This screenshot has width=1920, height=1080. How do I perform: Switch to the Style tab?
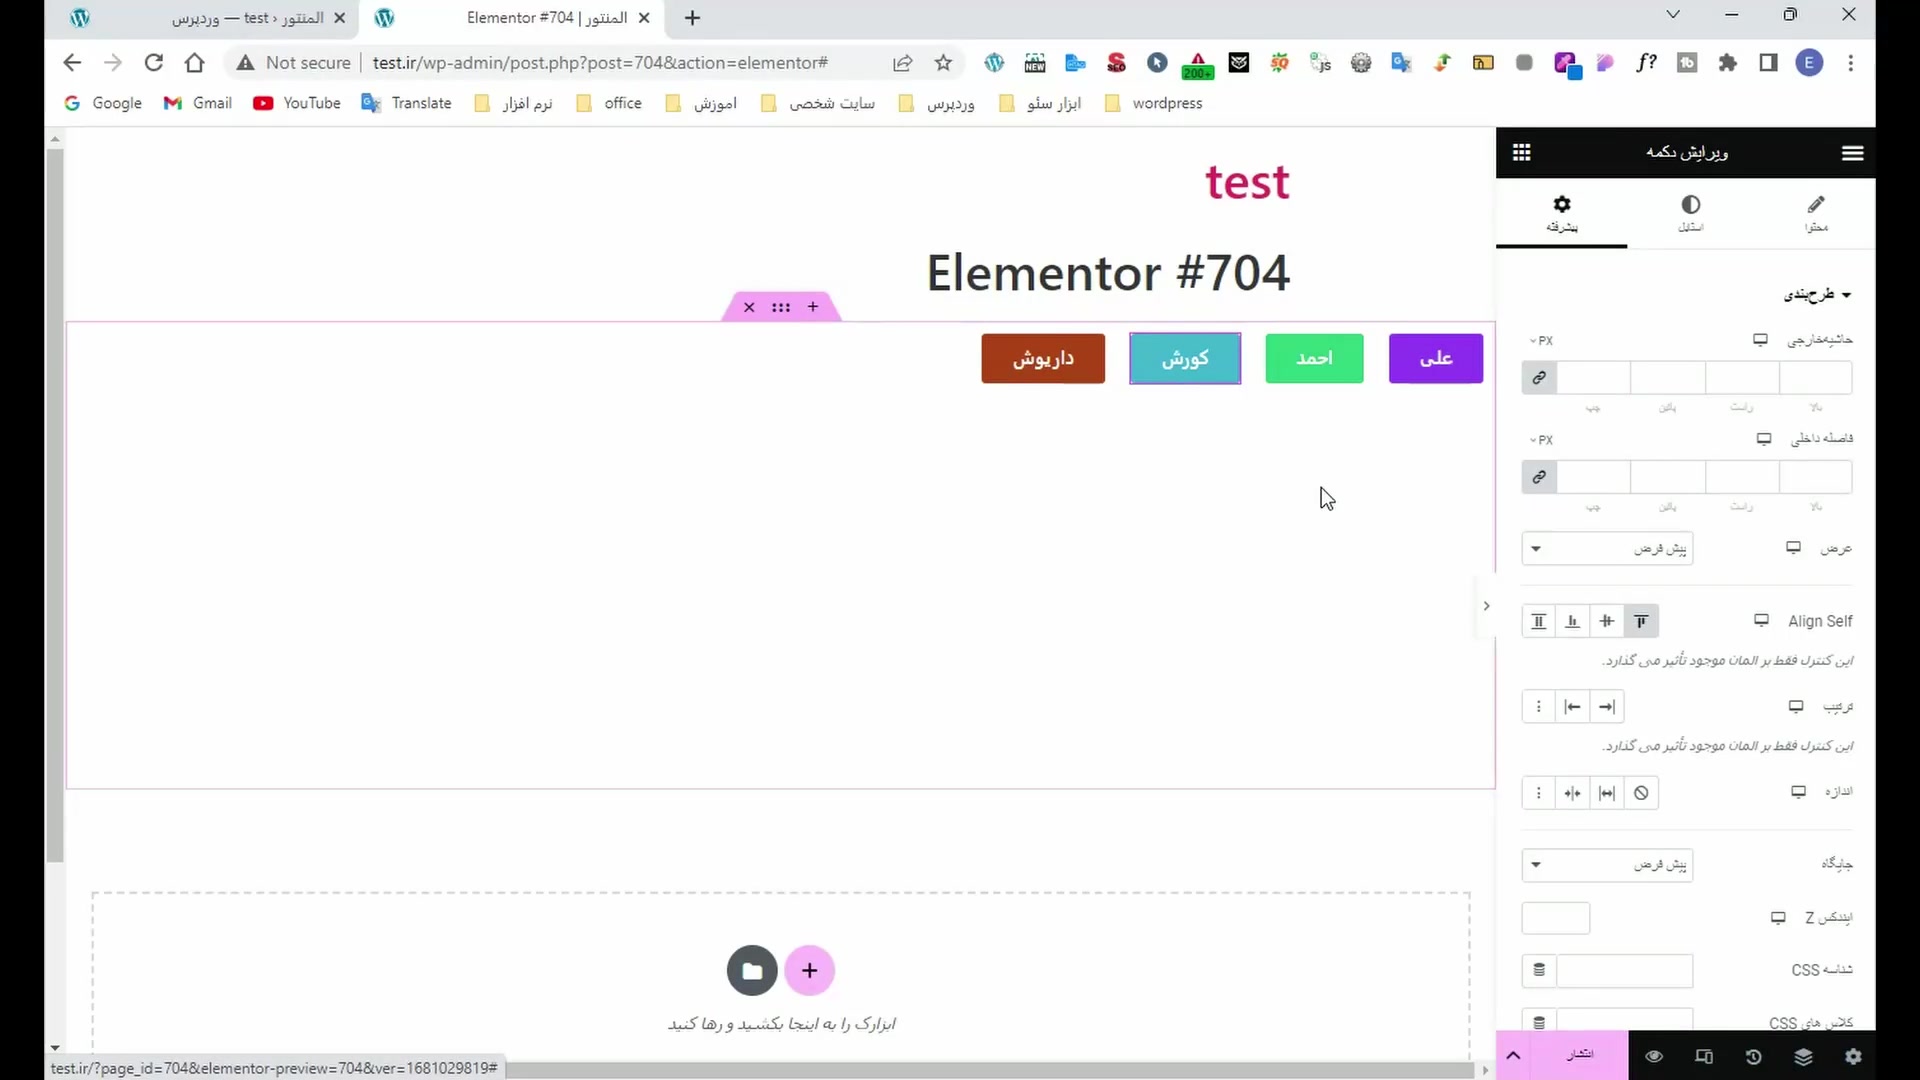1690,213
